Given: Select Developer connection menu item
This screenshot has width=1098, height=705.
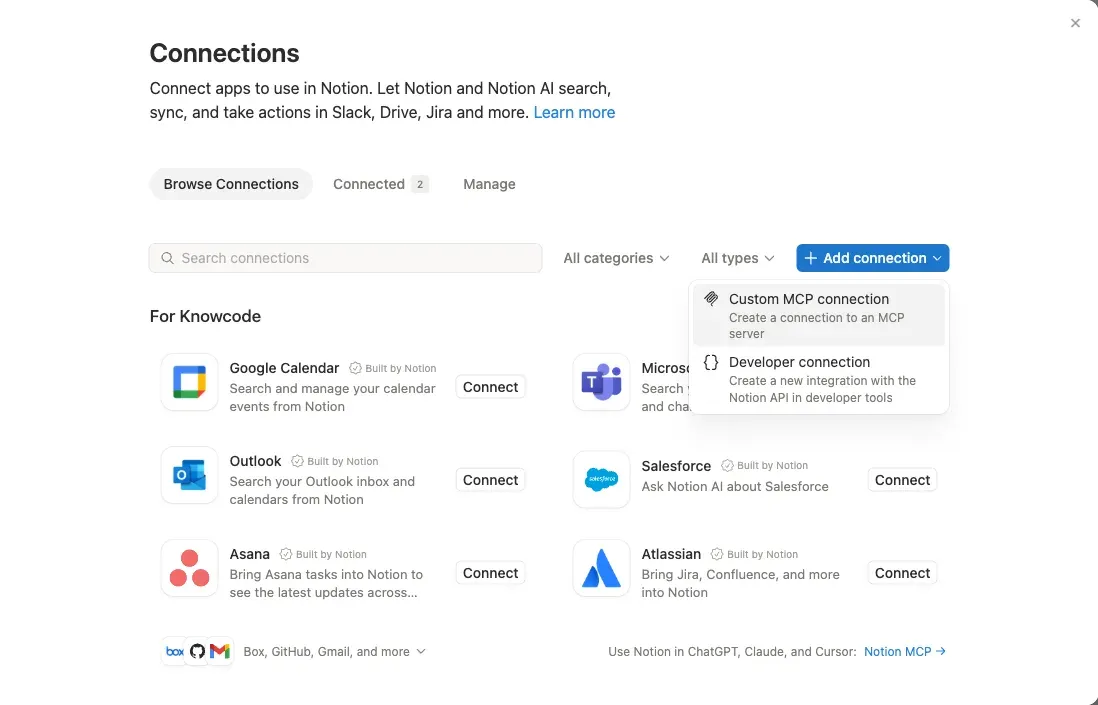Looking at the screenshot, I should [819, 379].
